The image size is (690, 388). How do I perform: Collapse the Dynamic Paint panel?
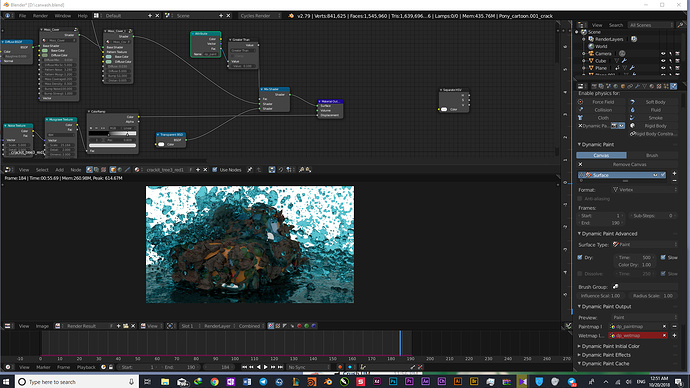pos(579,144)
